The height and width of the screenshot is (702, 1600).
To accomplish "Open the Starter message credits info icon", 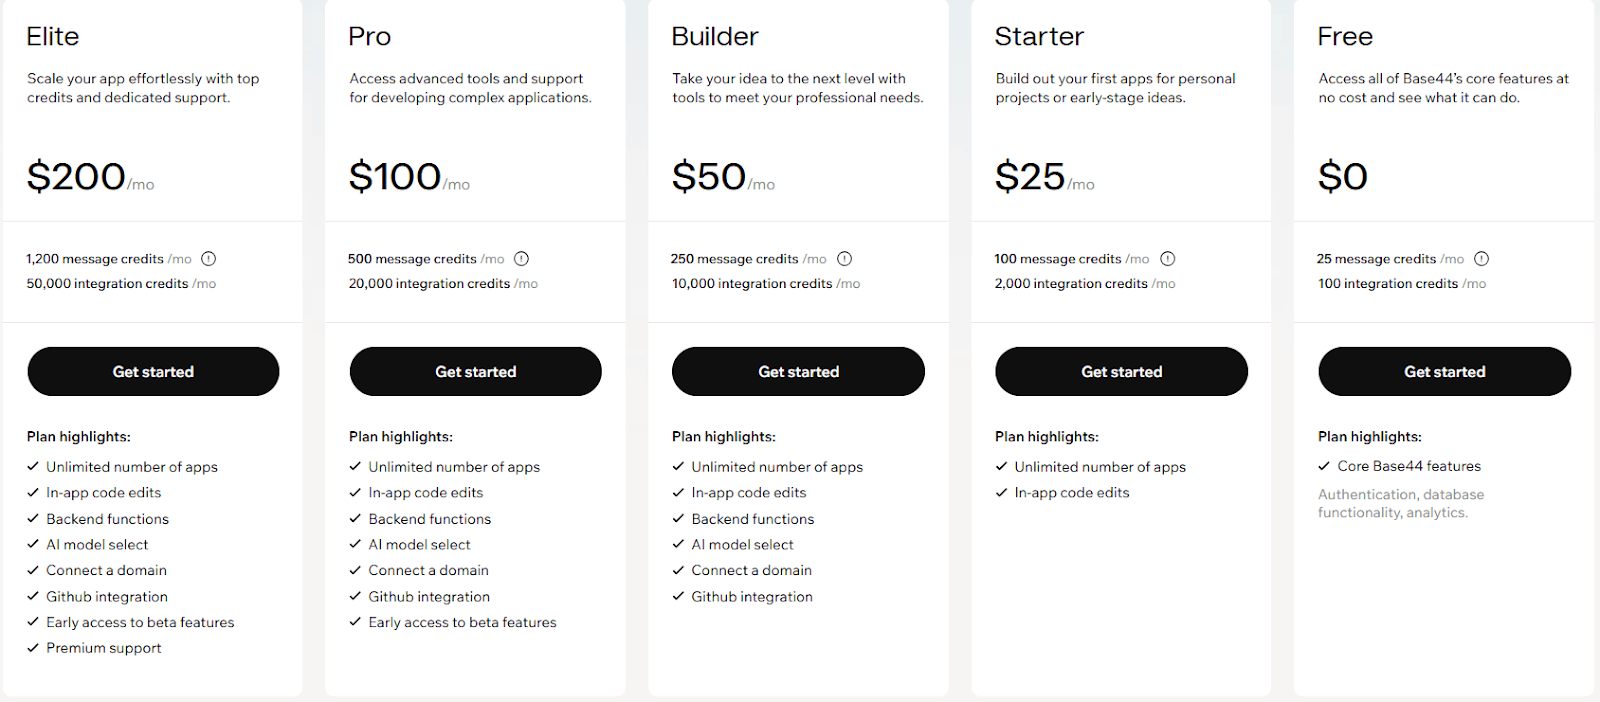I will point(1167,258).
